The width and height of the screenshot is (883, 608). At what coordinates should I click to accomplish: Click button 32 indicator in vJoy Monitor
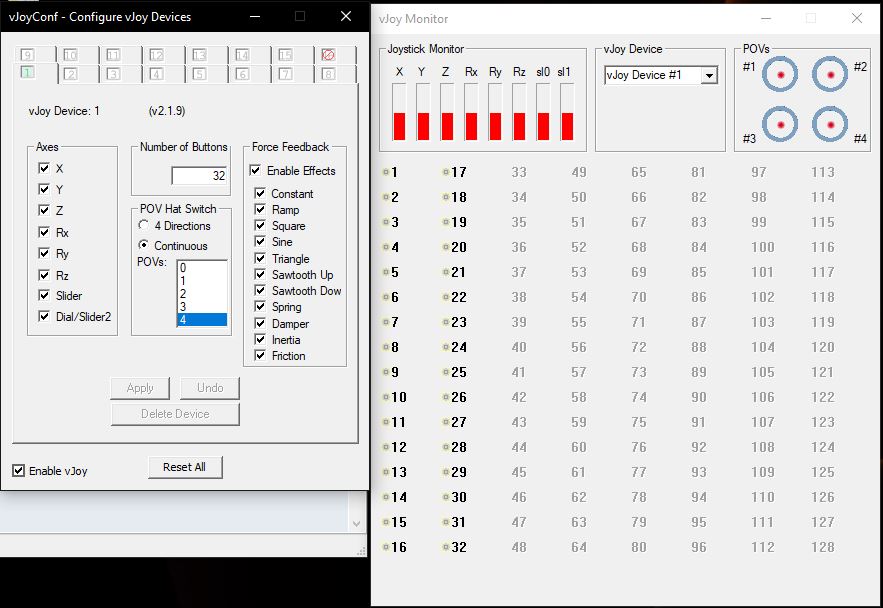(x=446, y=547)
